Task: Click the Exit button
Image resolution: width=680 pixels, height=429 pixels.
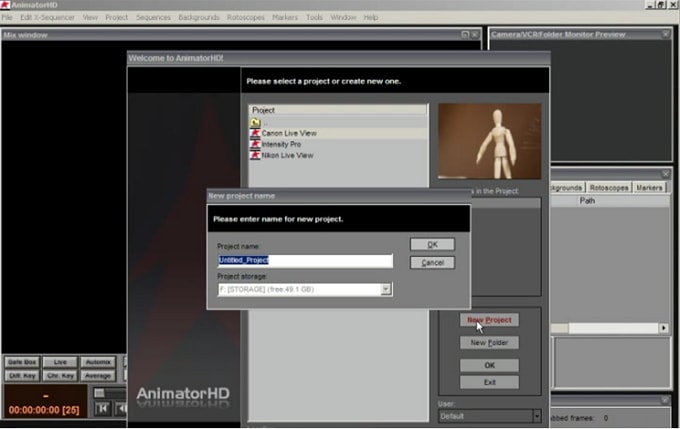Action: point(489,382)
